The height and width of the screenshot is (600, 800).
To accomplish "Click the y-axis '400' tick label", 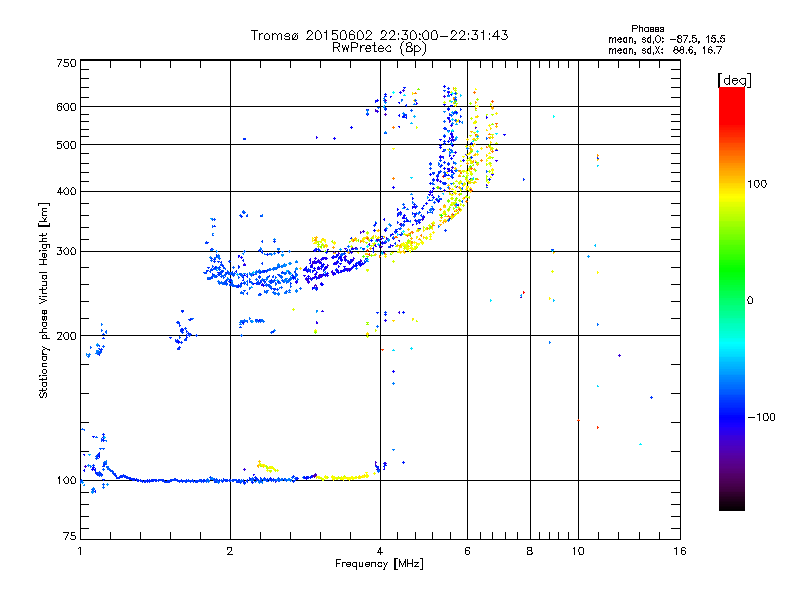I will 66,191.
